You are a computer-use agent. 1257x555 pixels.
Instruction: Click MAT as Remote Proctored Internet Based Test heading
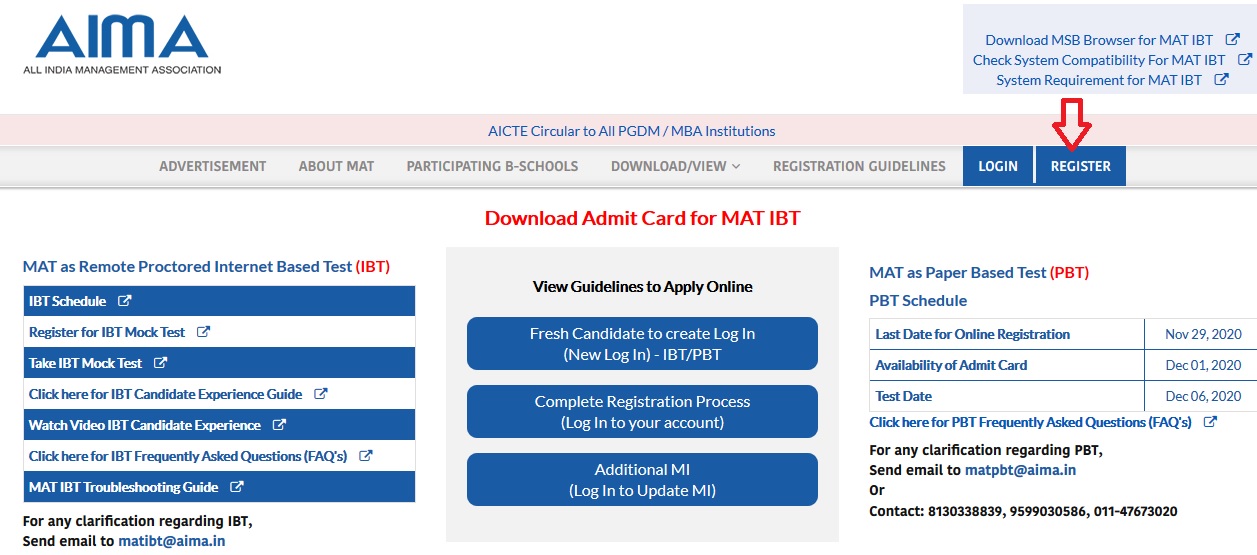[x=206, y=266]
